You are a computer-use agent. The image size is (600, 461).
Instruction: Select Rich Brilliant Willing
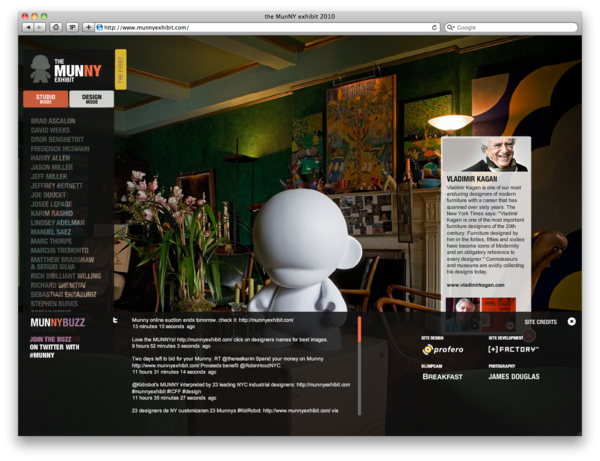pyautogui.click(x=66, y=276)
